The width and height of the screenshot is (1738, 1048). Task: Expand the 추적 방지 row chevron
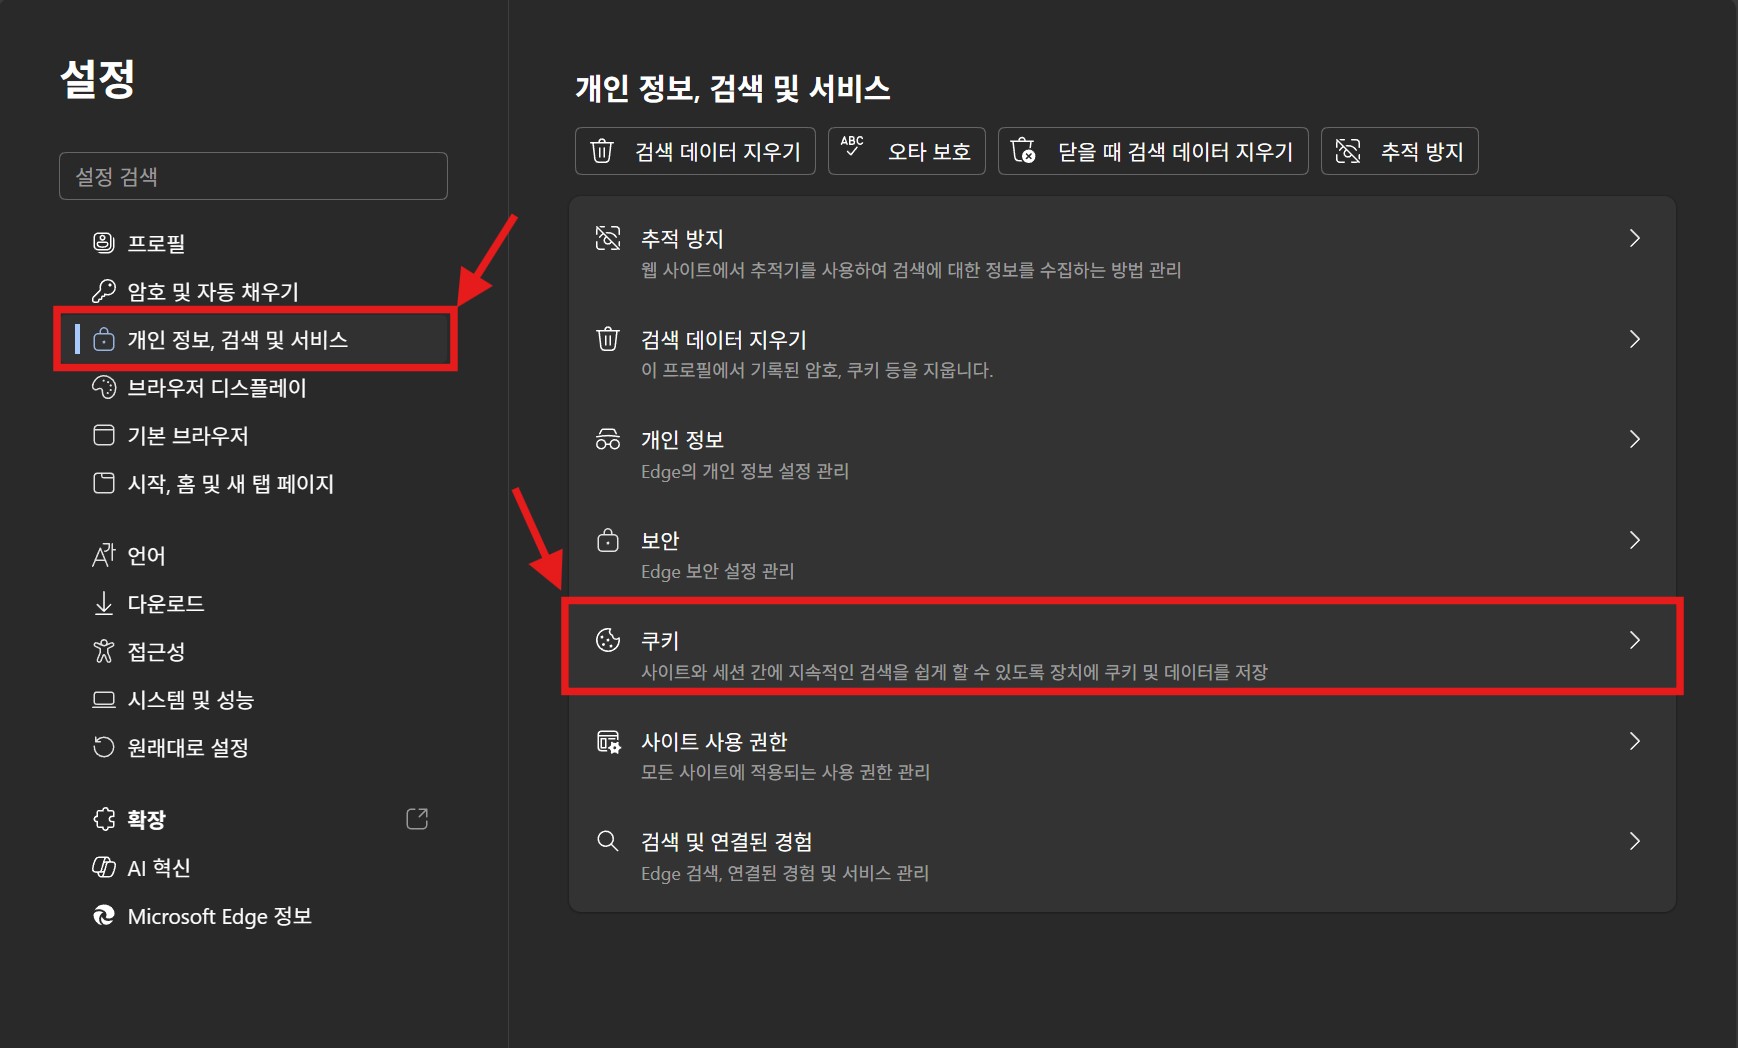click(1634, 238)
